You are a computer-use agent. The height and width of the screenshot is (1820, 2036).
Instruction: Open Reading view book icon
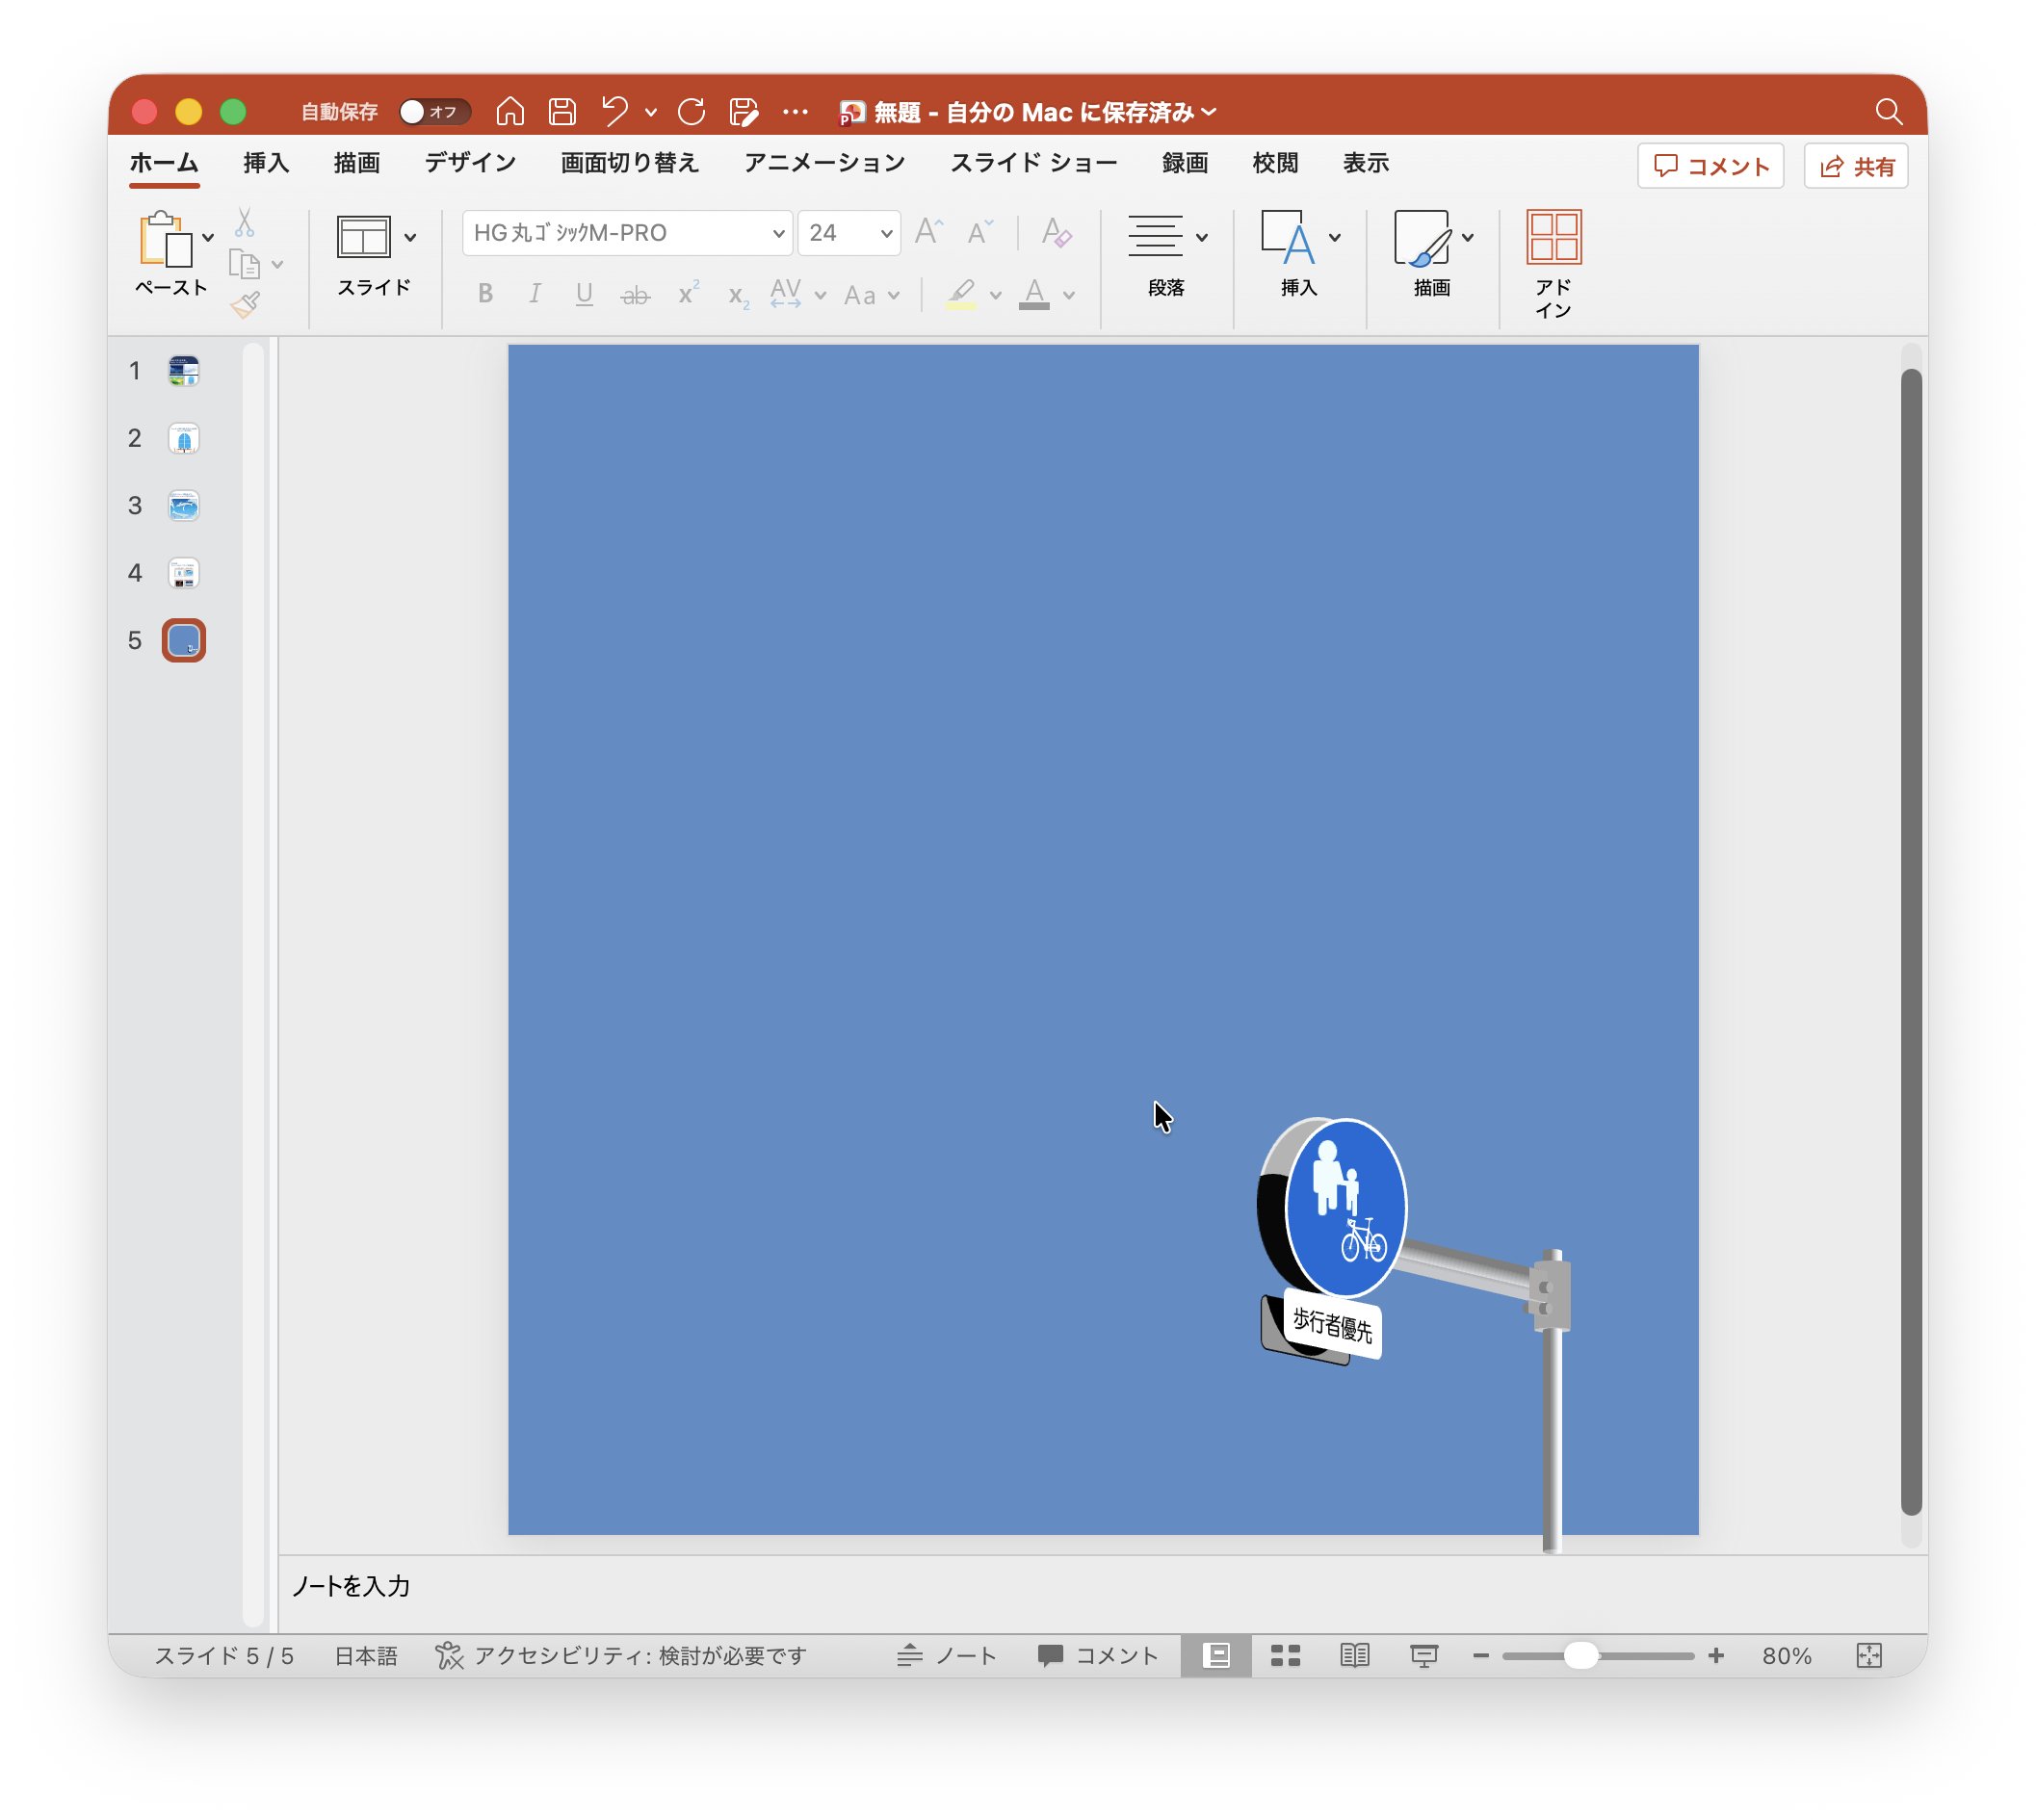pyautogui.click(x=1354, y=1655)
